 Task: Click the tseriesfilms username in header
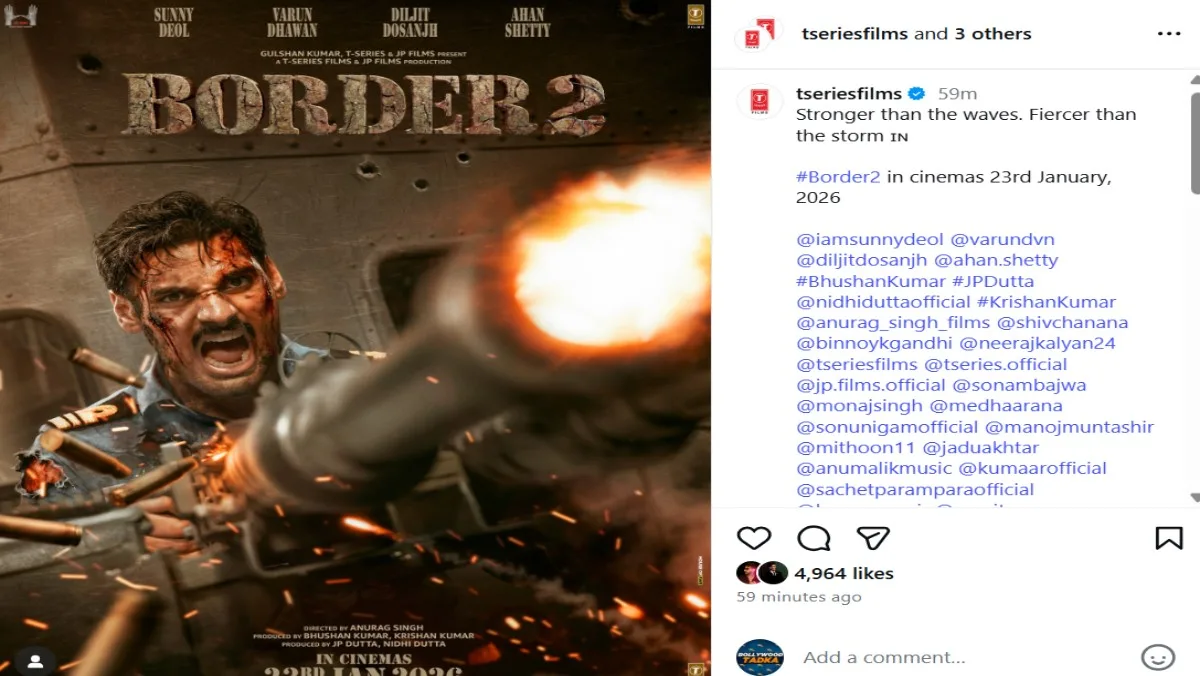pyautogui.click(x=855, y=34)
